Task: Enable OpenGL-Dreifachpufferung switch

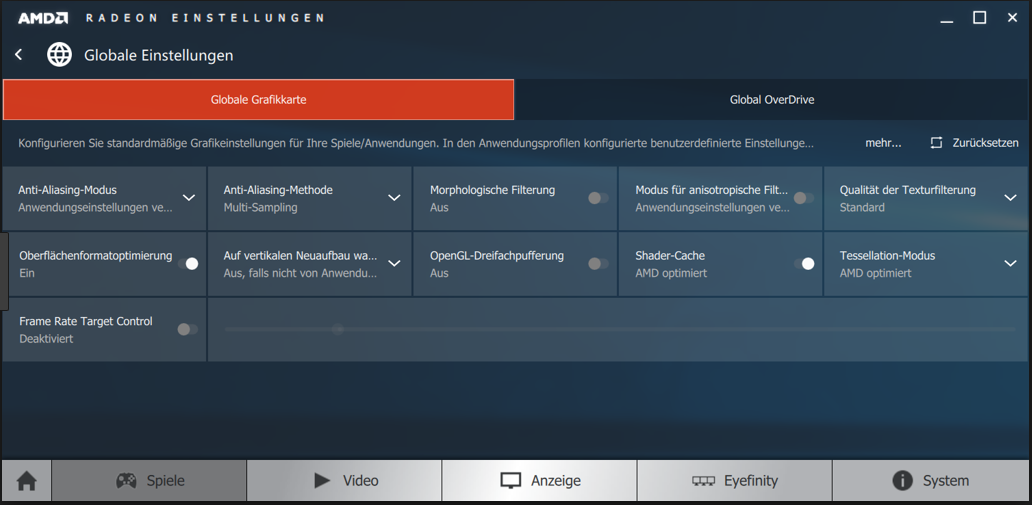Action: 598,263
